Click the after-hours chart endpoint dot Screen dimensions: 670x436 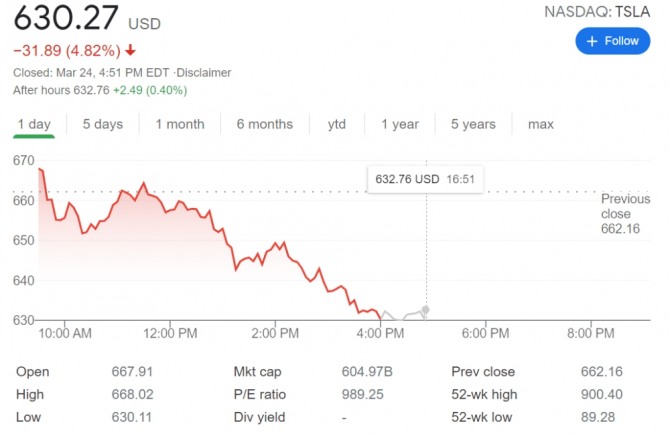tap(427, 310)
